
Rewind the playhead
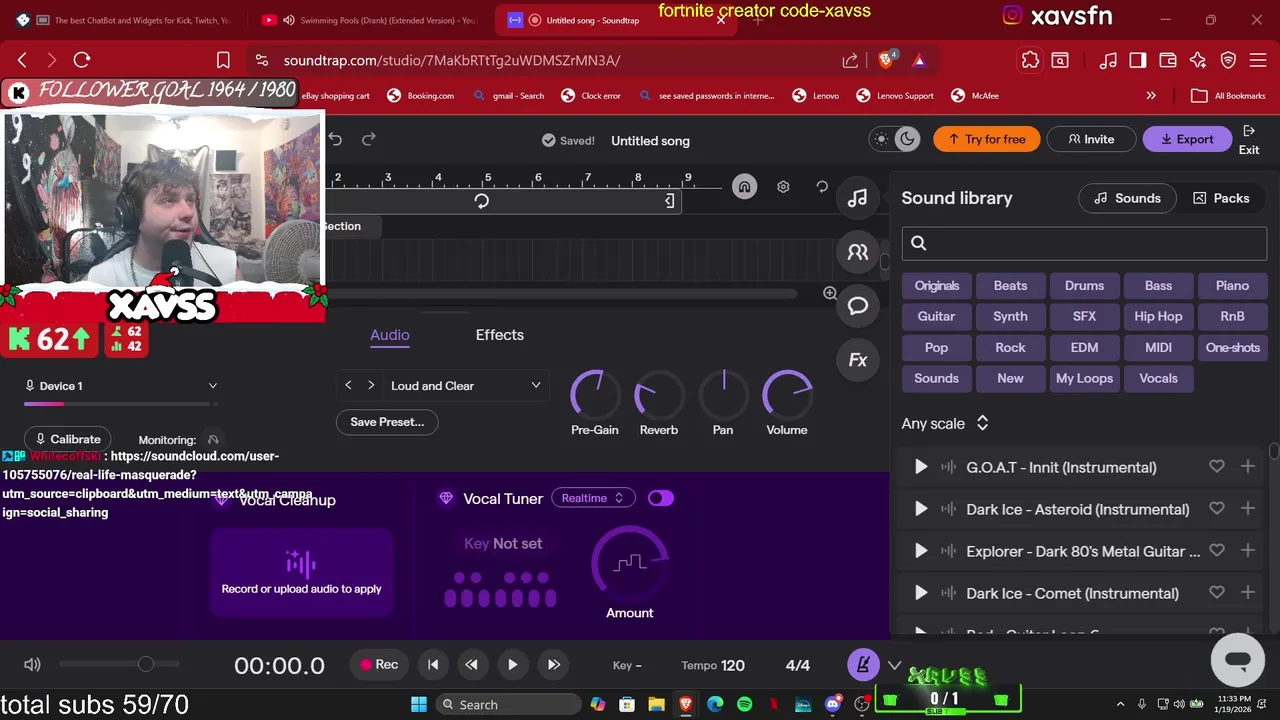pyautogui.click(x=471, y=665)
